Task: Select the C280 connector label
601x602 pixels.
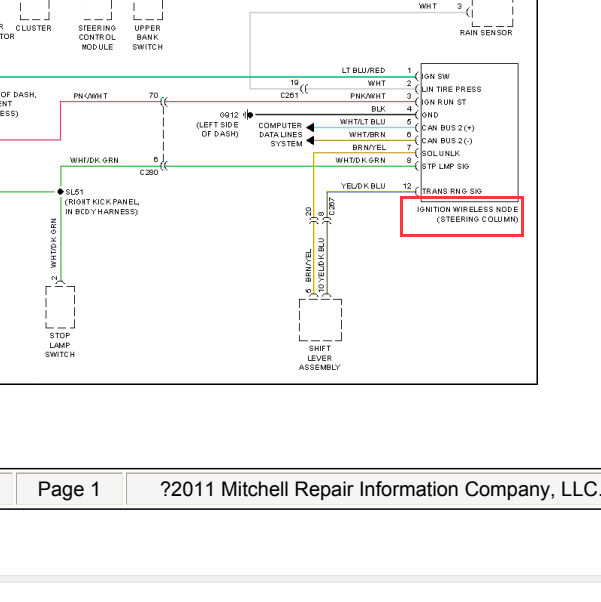Action: (x=149, y=172)
